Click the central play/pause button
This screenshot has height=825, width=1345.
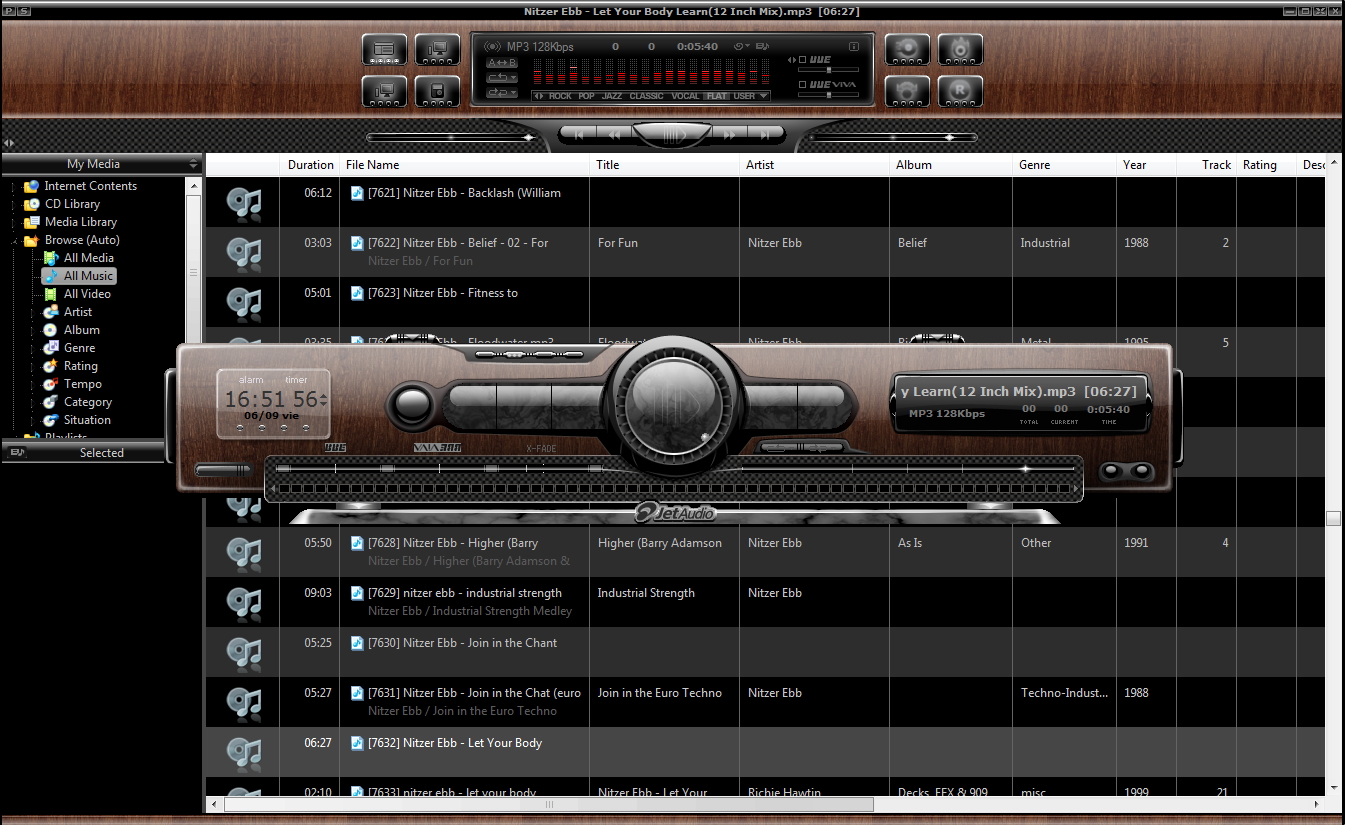673,134
